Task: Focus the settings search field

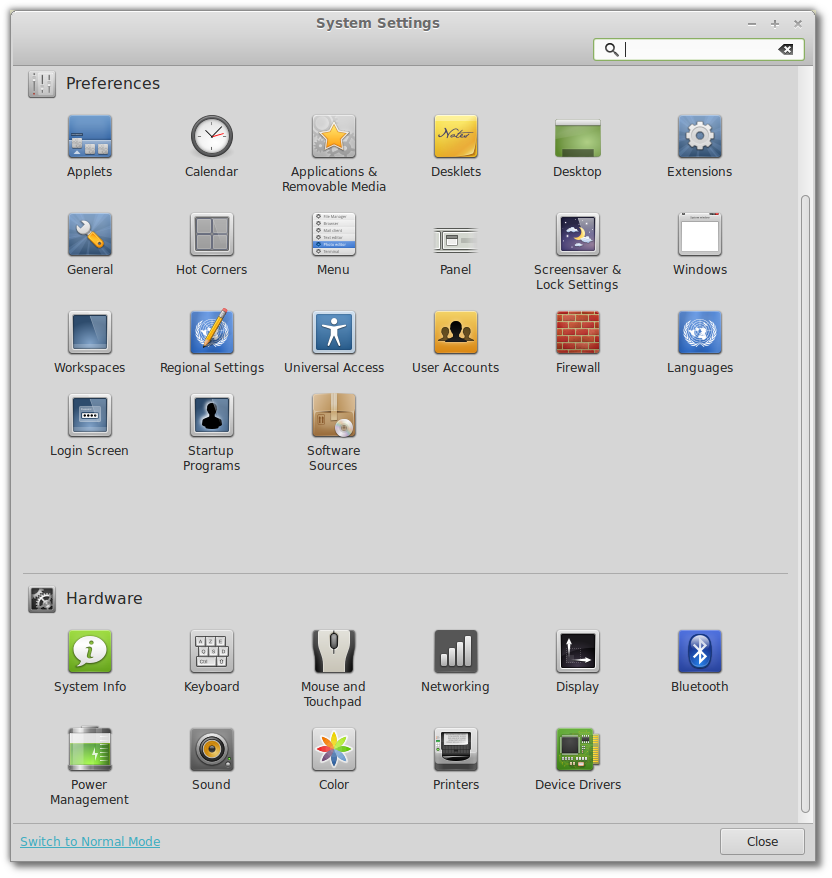Action: click(x=699, y=49)
